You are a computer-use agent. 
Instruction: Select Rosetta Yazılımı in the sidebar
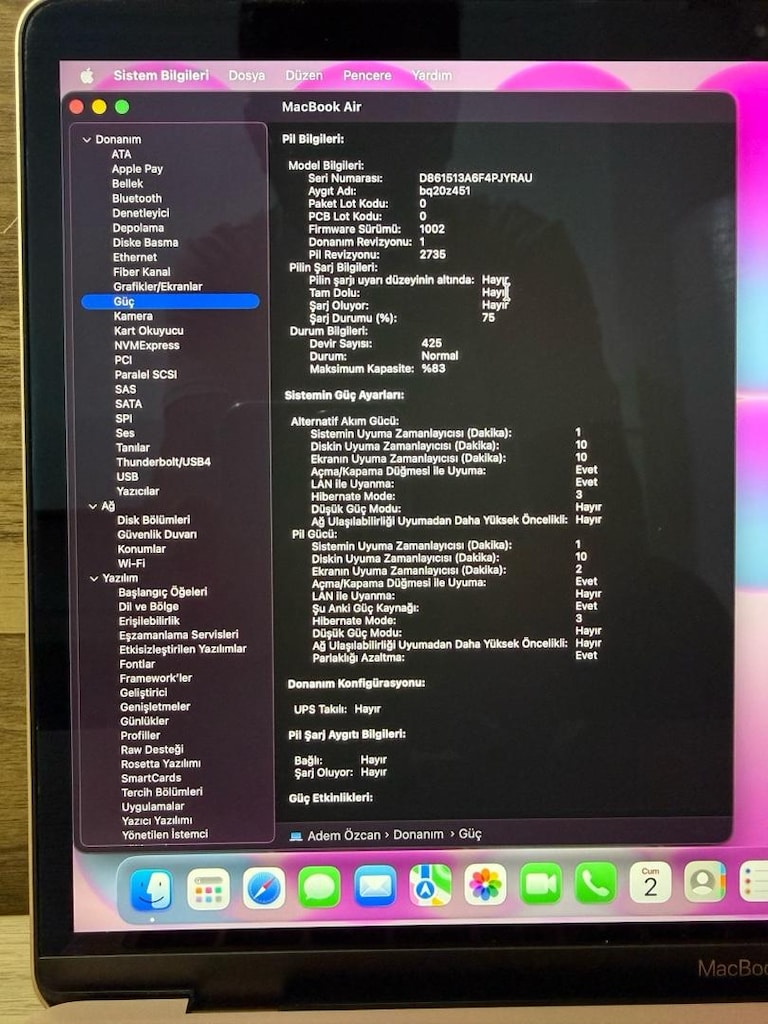[161, 764]
